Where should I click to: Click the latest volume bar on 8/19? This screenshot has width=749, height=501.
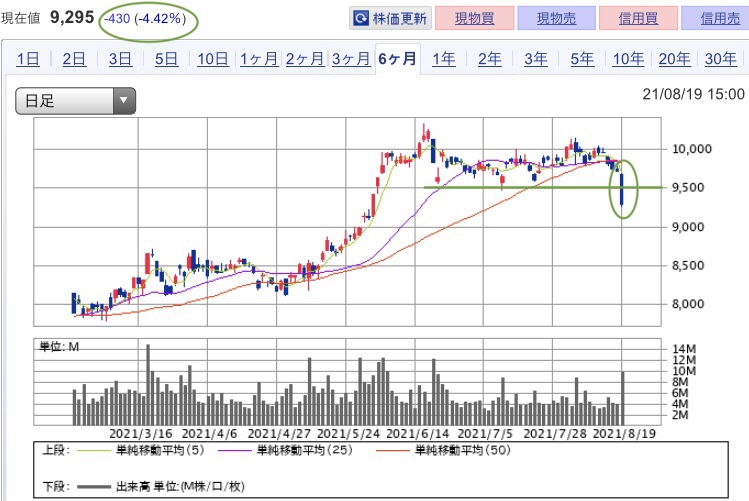point(623,398)
